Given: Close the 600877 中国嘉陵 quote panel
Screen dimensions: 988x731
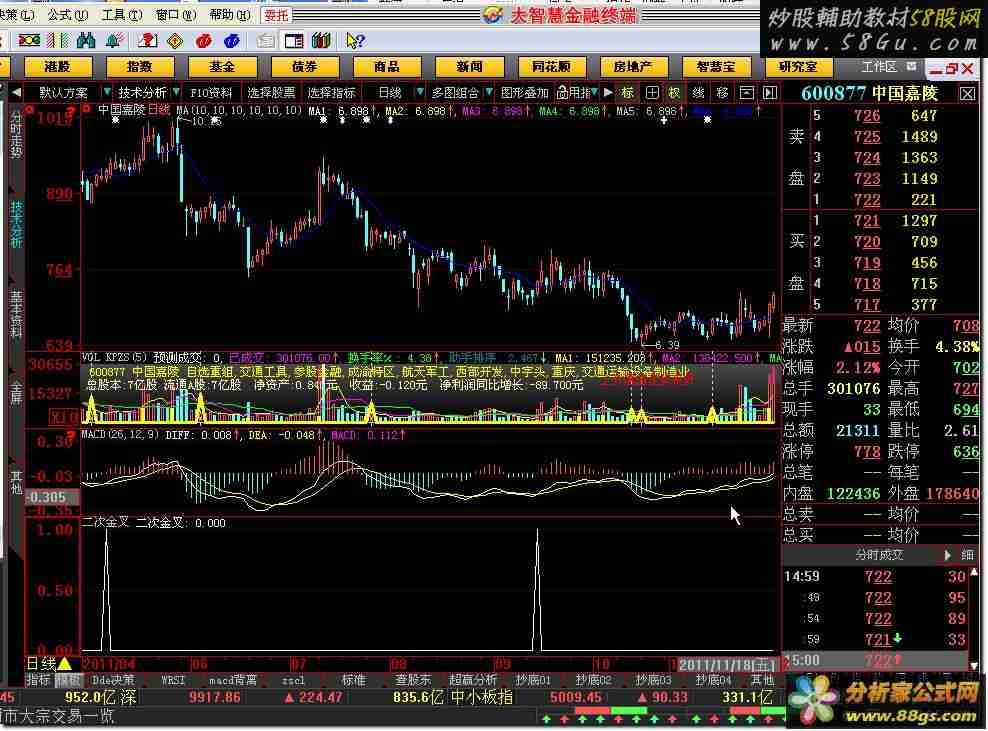Looking at the screenshot, I should [x=967, y=94].
